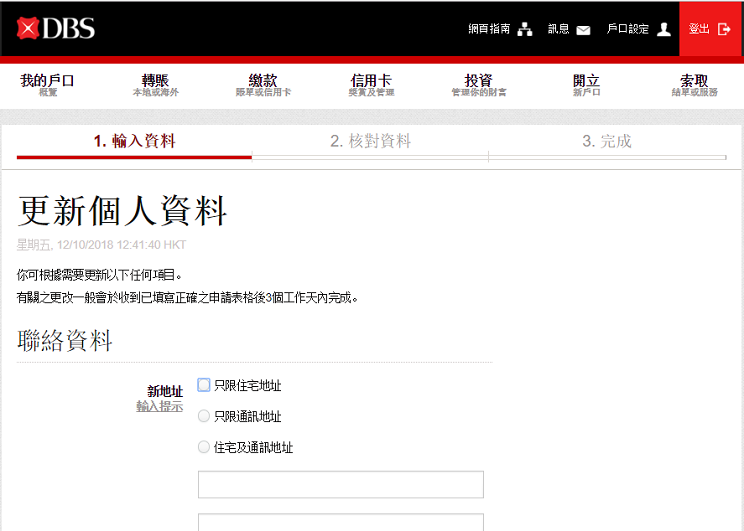Image resolution: width=744 pixels, height=531 pixels.
Task: Click the DBS logo
Action: coord(56,29)
